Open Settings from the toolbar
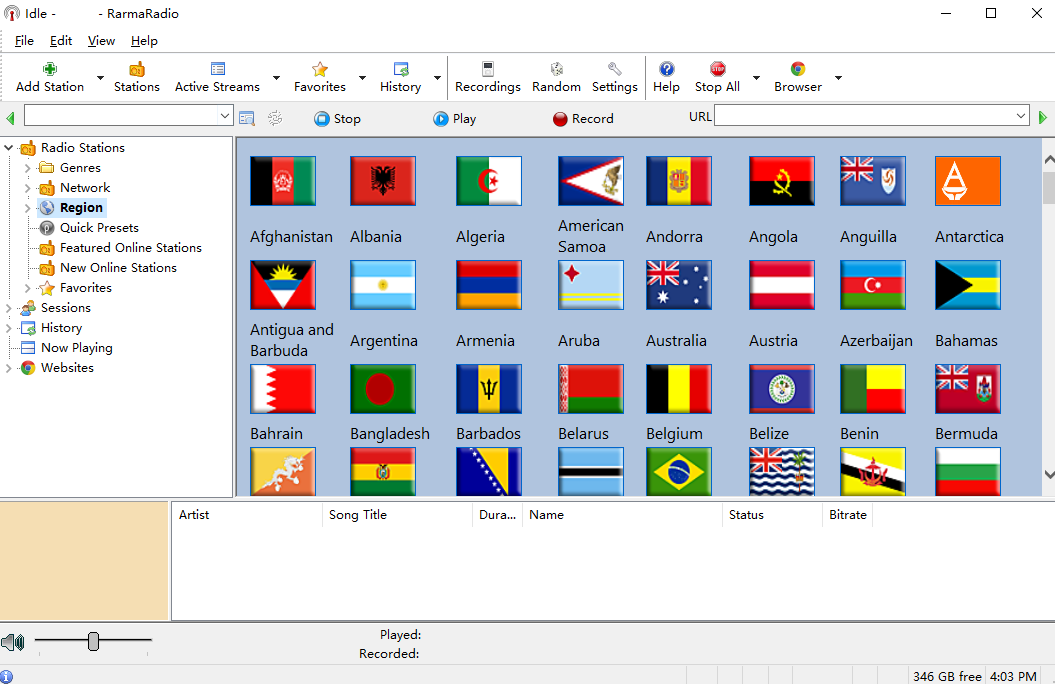The width and height of the screenshot is (1055, 684). (615, 70)
